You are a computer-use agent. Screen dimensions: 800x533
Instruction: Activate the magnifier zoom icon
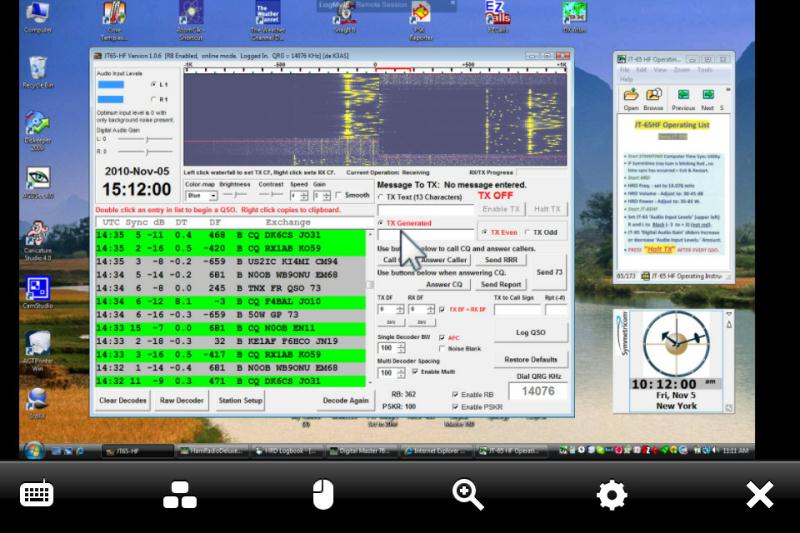[467, 494]
